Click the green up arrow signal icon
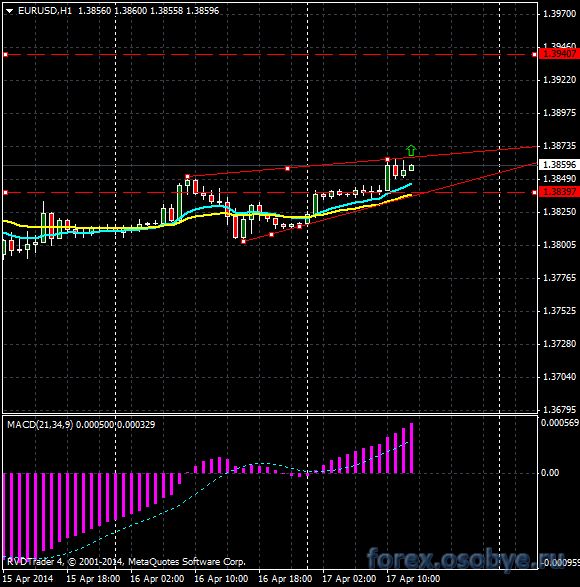This screenshot has width=580, height=587. [411, 150]
